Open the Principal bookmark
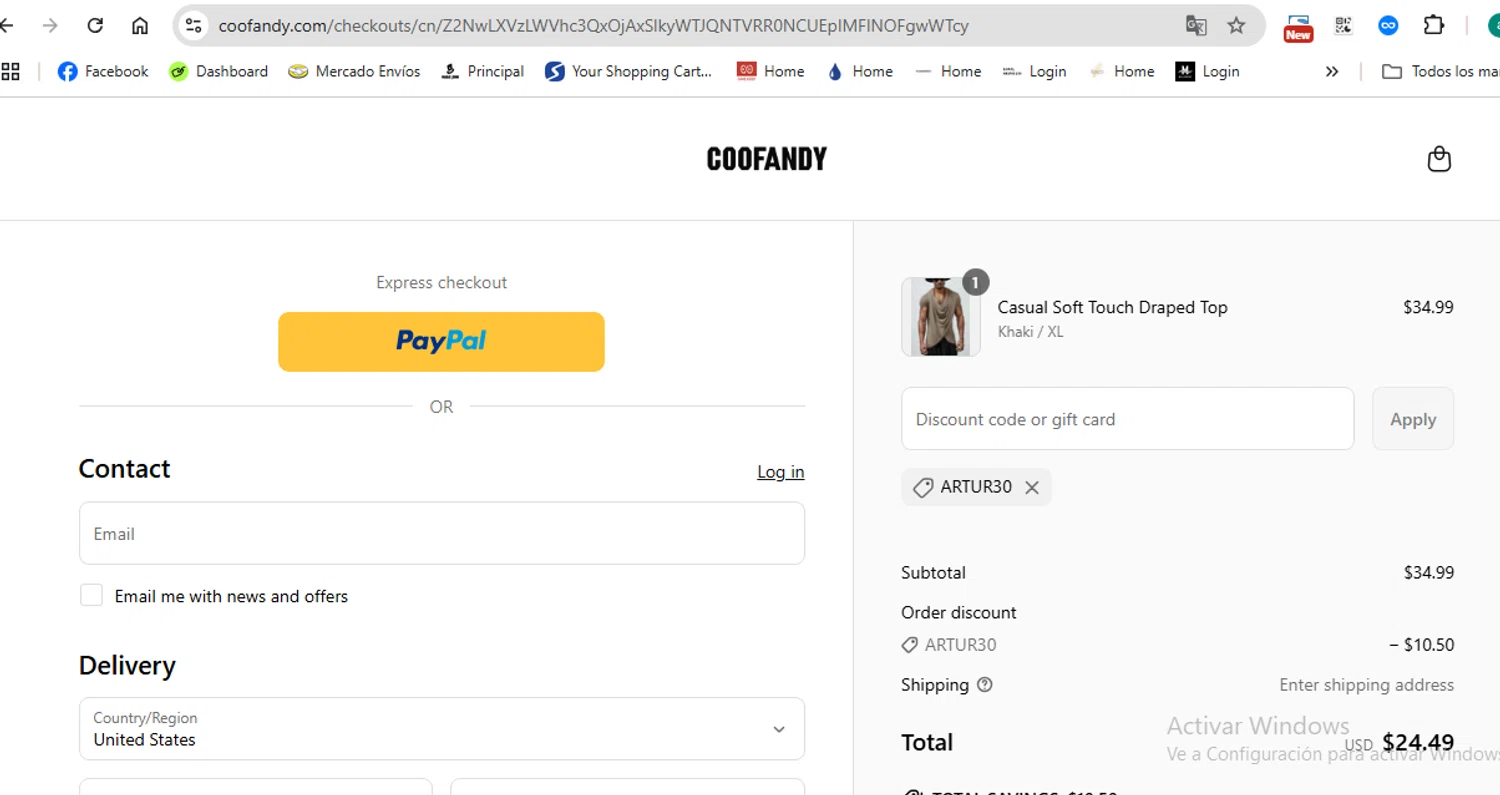The image size is (1500, 795). point(482,71)
